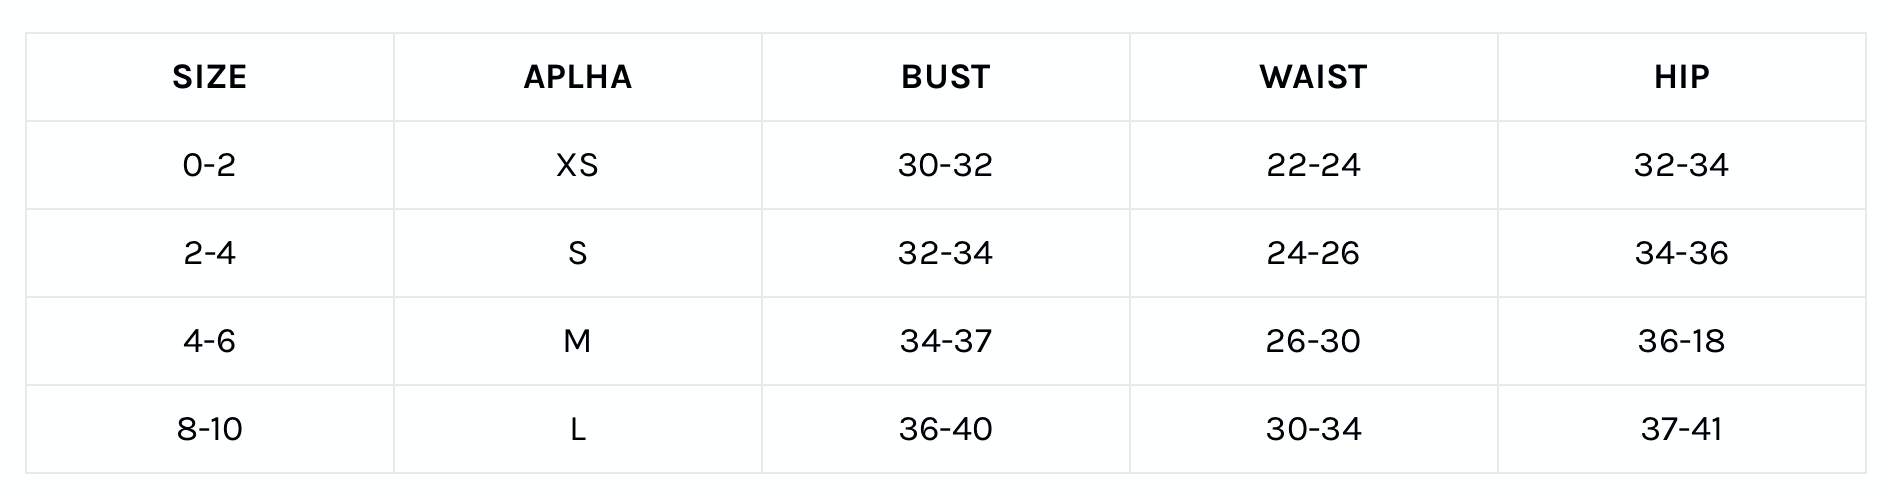Select the BUST column header
Screen dimensions: 1893x503
945,77
